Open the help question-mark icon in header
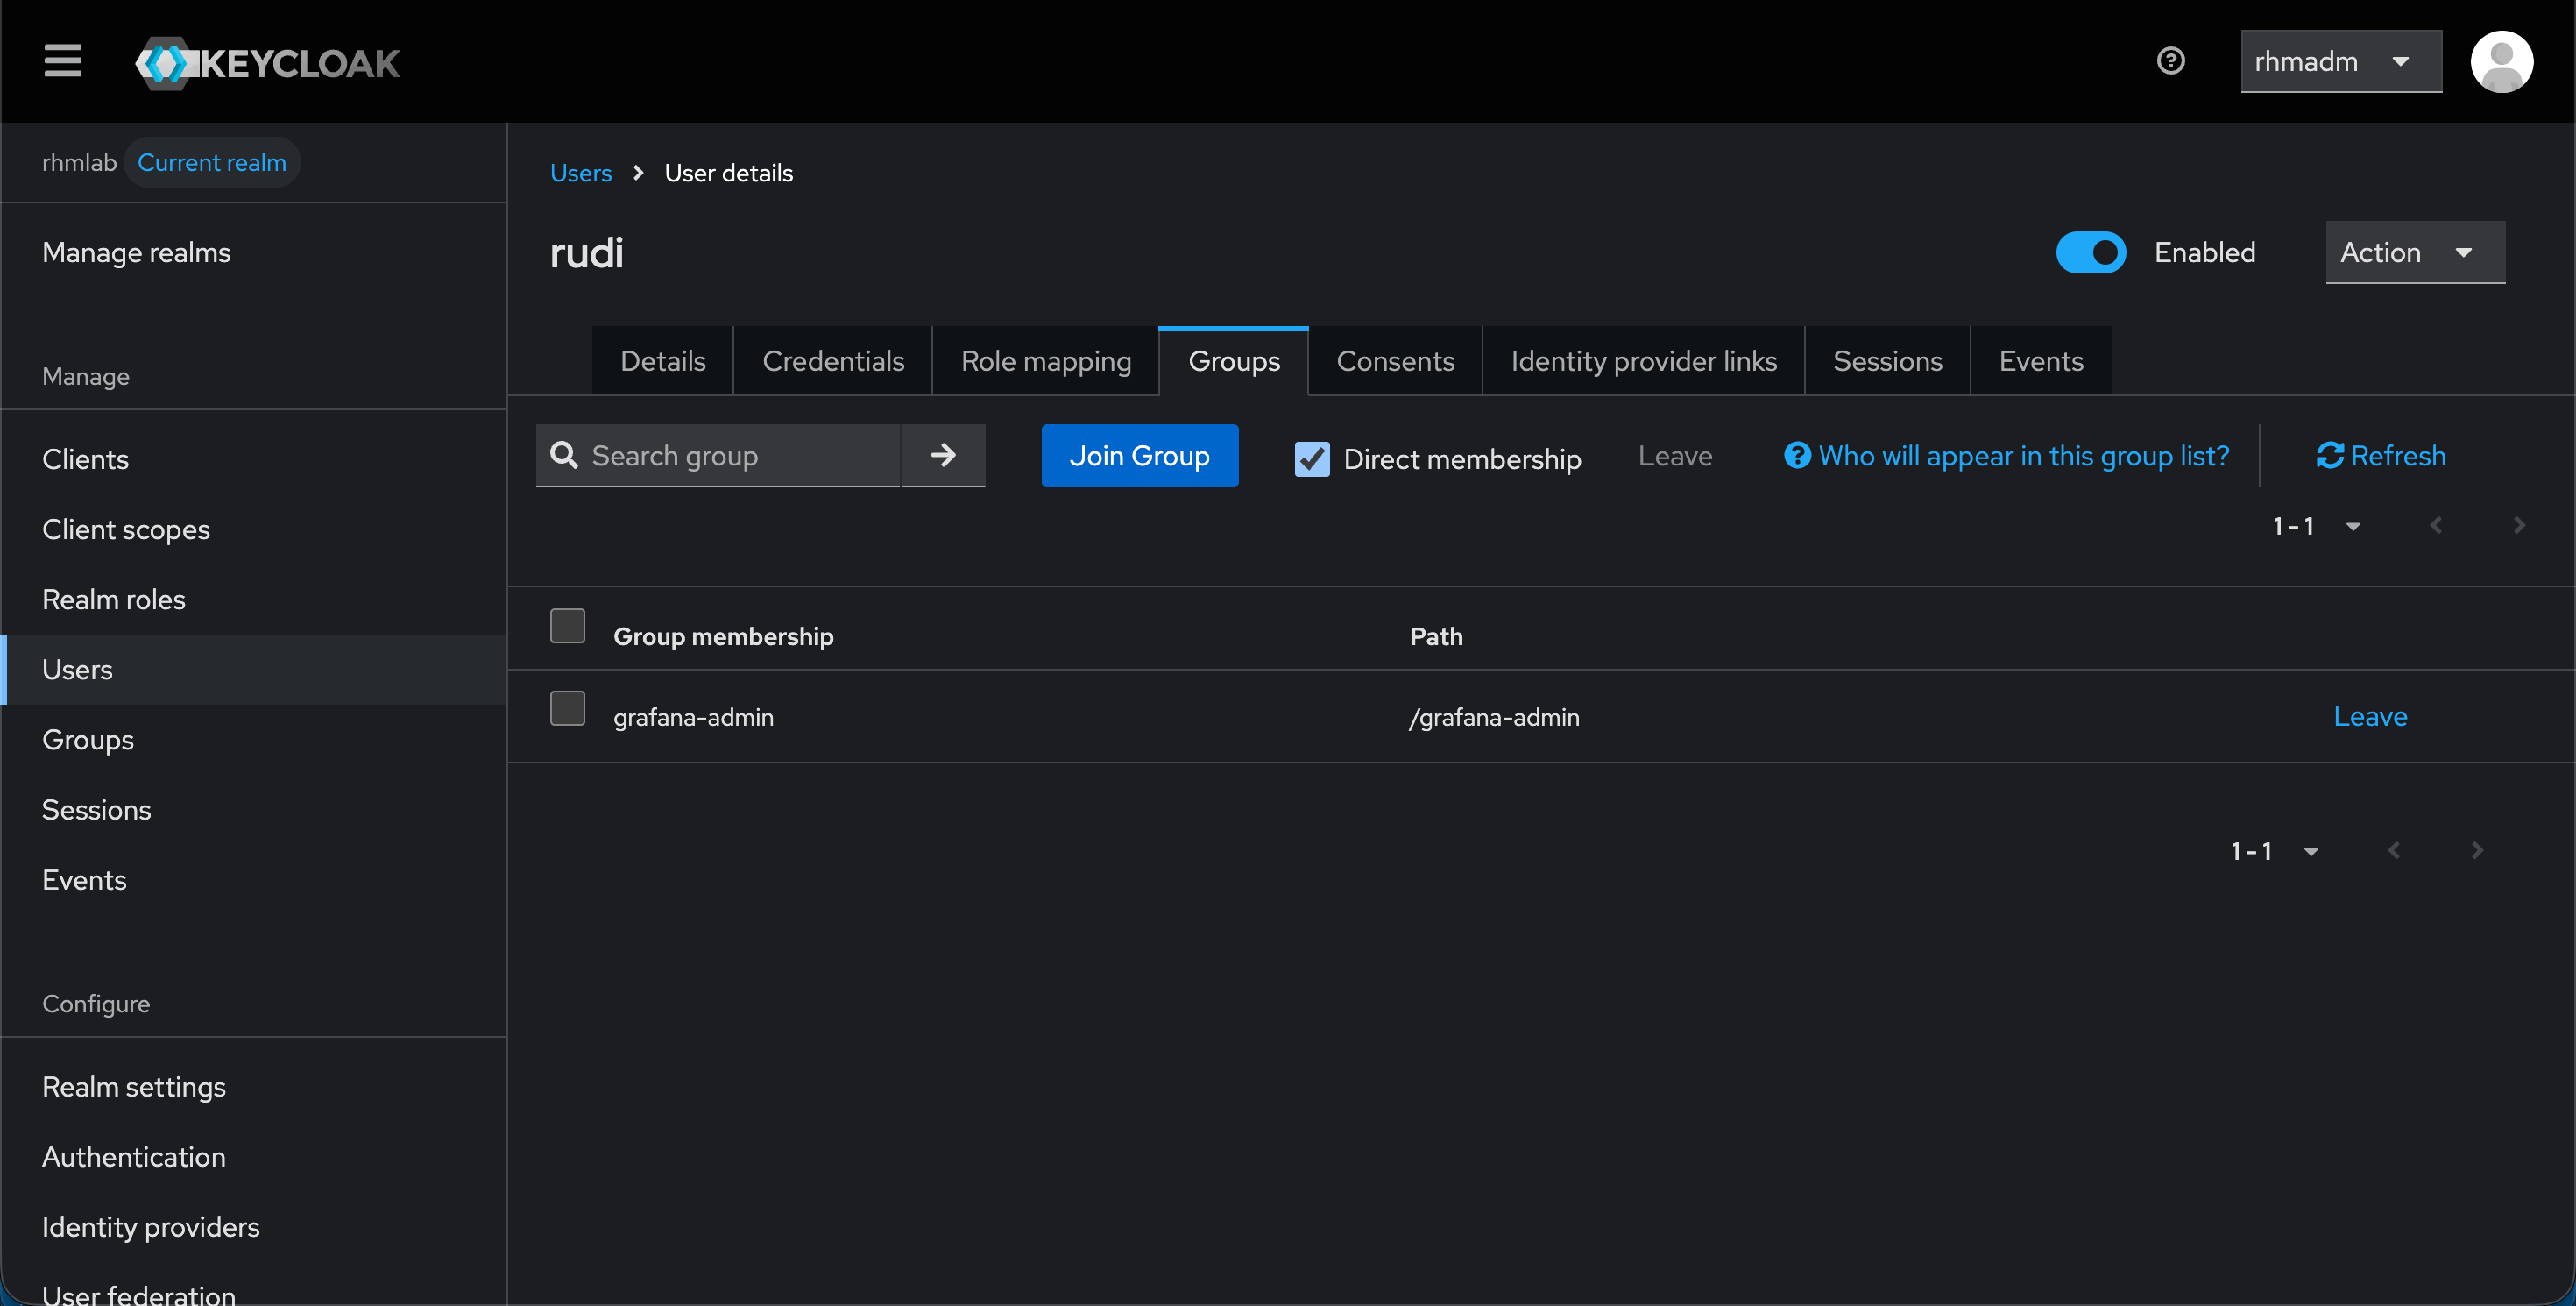This screenshot has height=1306, width=2576. (x=2170, y=61)
